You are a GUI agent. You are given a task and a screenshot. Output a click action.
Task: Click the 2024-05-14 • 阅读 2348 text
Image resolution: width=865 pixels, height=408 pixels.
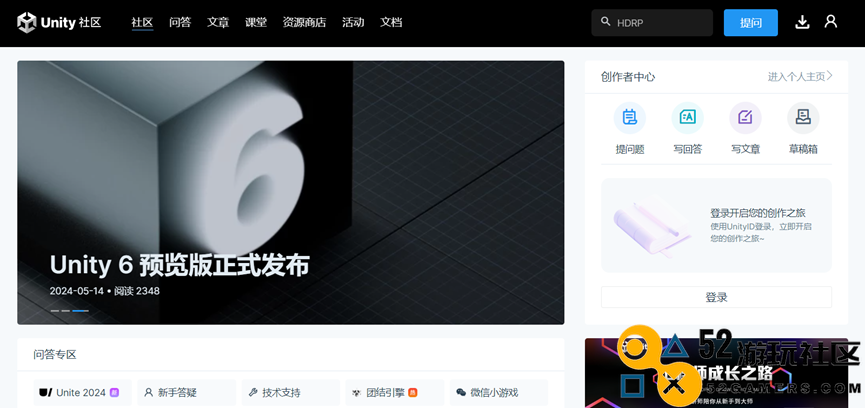105,291
